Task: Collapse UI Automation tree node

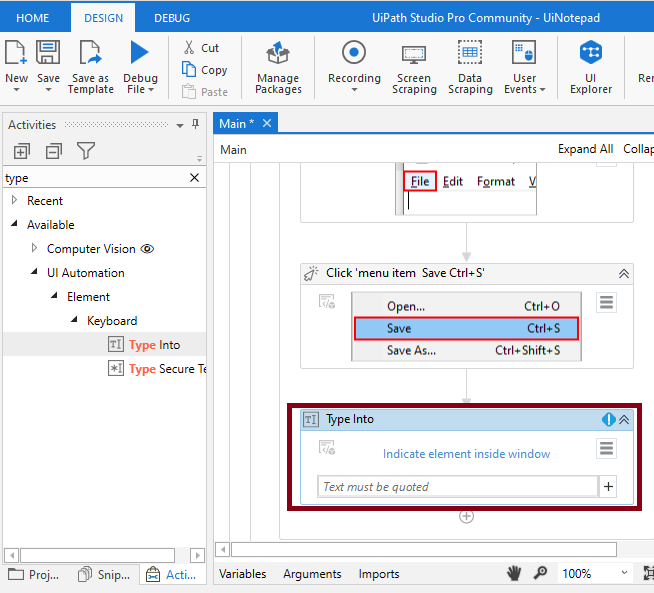Action: (x=34, y=272)
